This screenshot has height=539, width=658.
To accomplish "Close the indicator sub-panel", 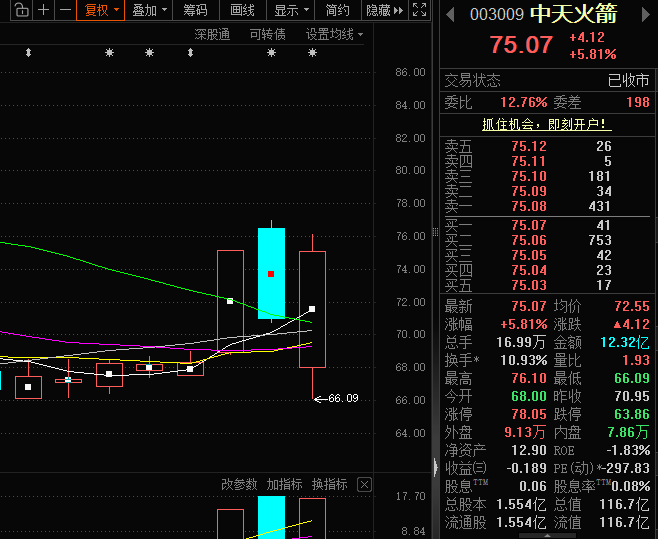I will (x=364, y=485).
